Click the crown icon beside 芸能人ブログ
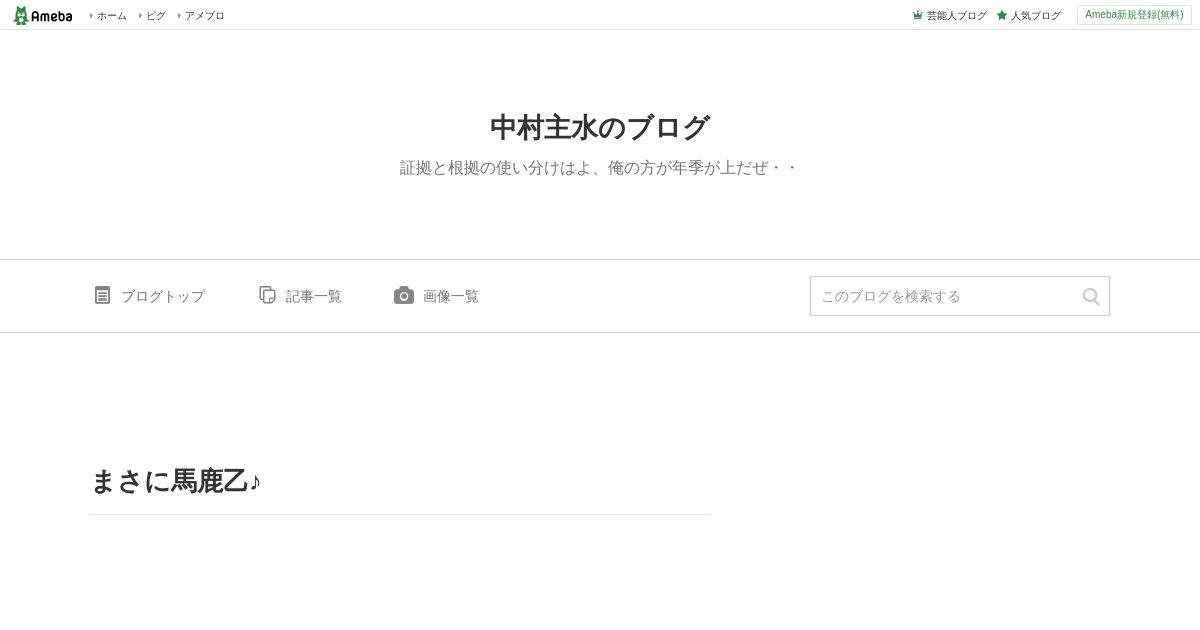Viewport: 1200px width, 630px height. click(x=918, y=15)
